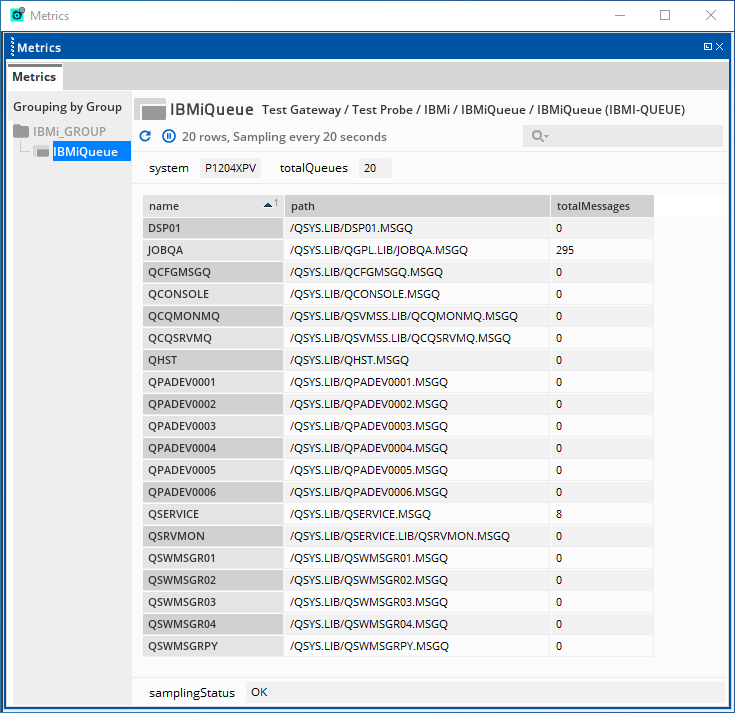
Task: Click the panel float icon in Metrics header
Action: pyautogui.click(x=708, y=47)
